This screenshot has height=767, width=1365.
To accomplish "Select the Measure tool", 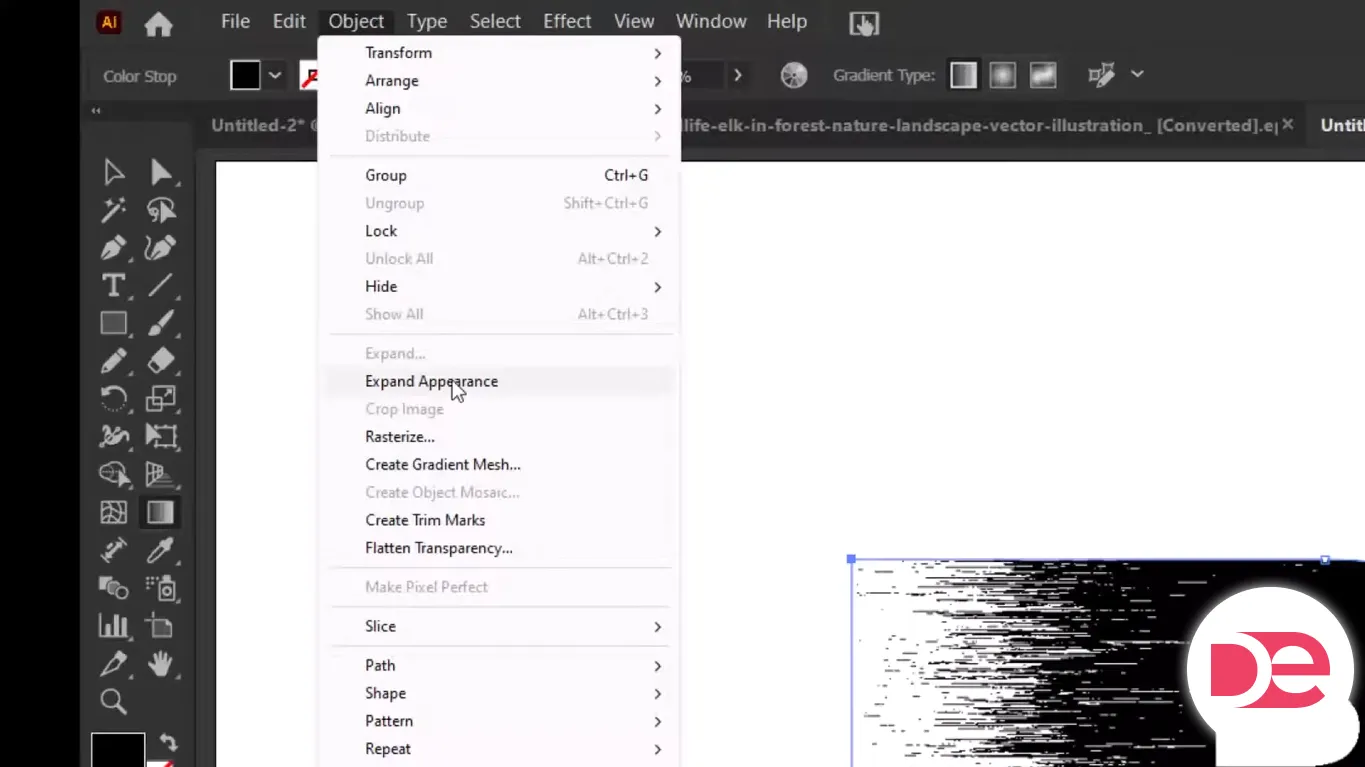I will point(114,550).
